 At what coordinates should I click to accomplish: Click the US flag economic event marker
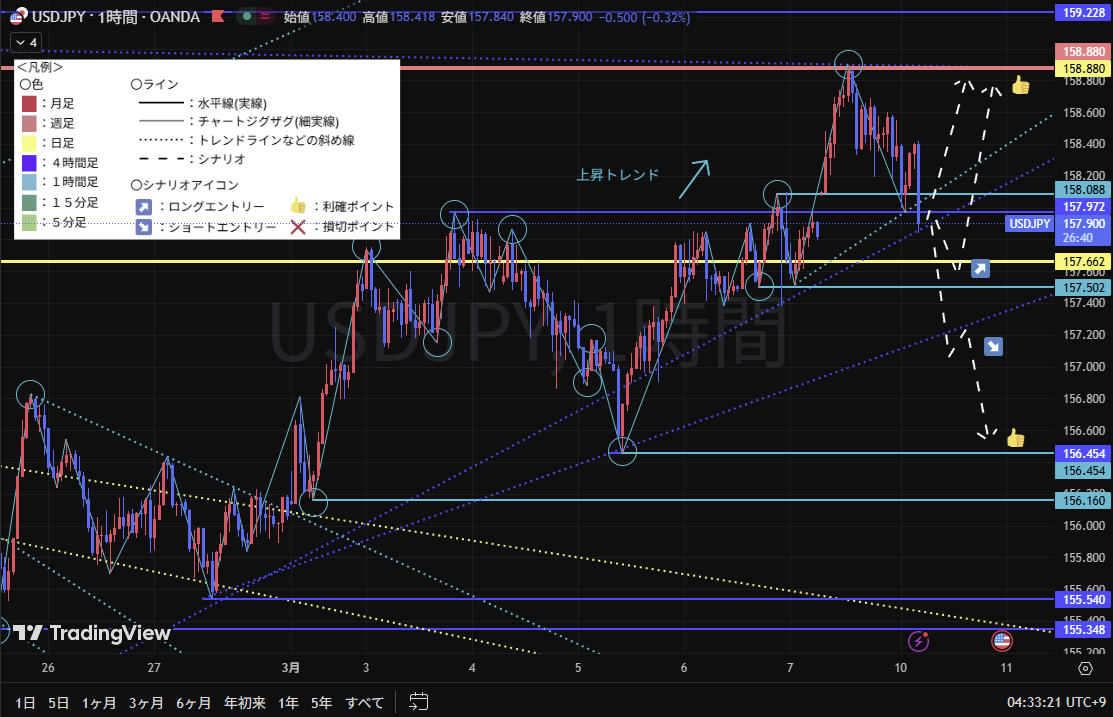click(x=1001, y=641)
